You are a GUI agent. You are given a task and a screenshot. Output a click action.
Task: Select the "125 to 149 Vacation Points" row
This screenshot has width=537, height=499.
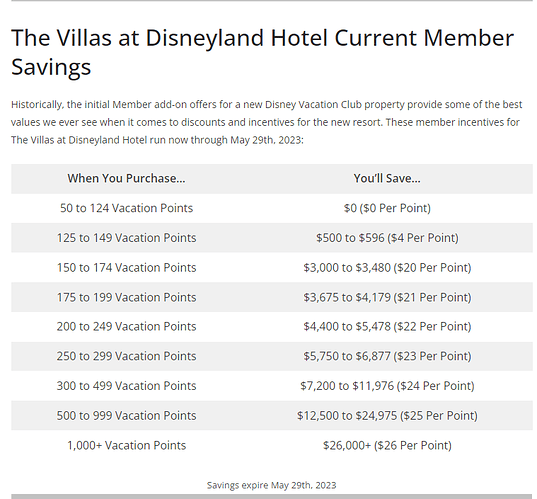click(x=272, y=238)
